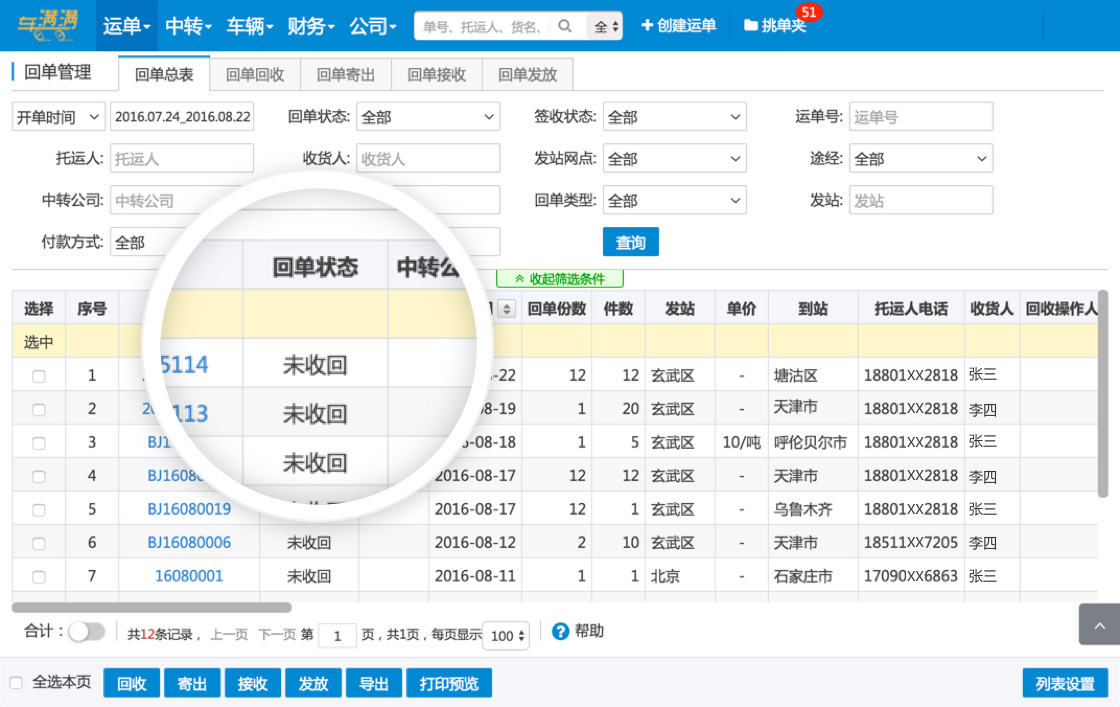Open the 回单状态 dropdown
This screenshot has width=1120, height=707.
tap(428, 117)
